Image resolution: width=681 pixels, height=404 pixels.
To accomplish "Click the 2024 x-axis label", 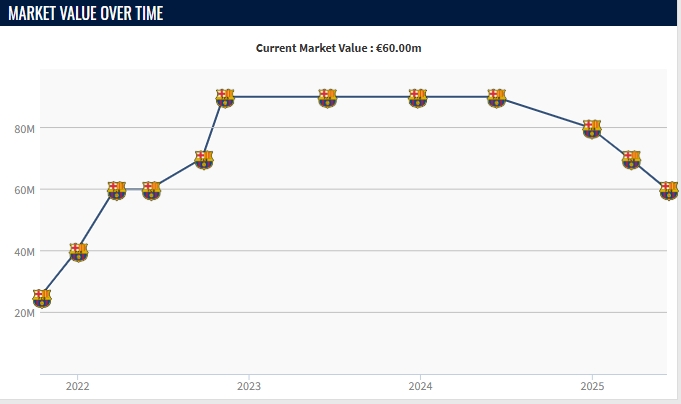I will point(420,386).
